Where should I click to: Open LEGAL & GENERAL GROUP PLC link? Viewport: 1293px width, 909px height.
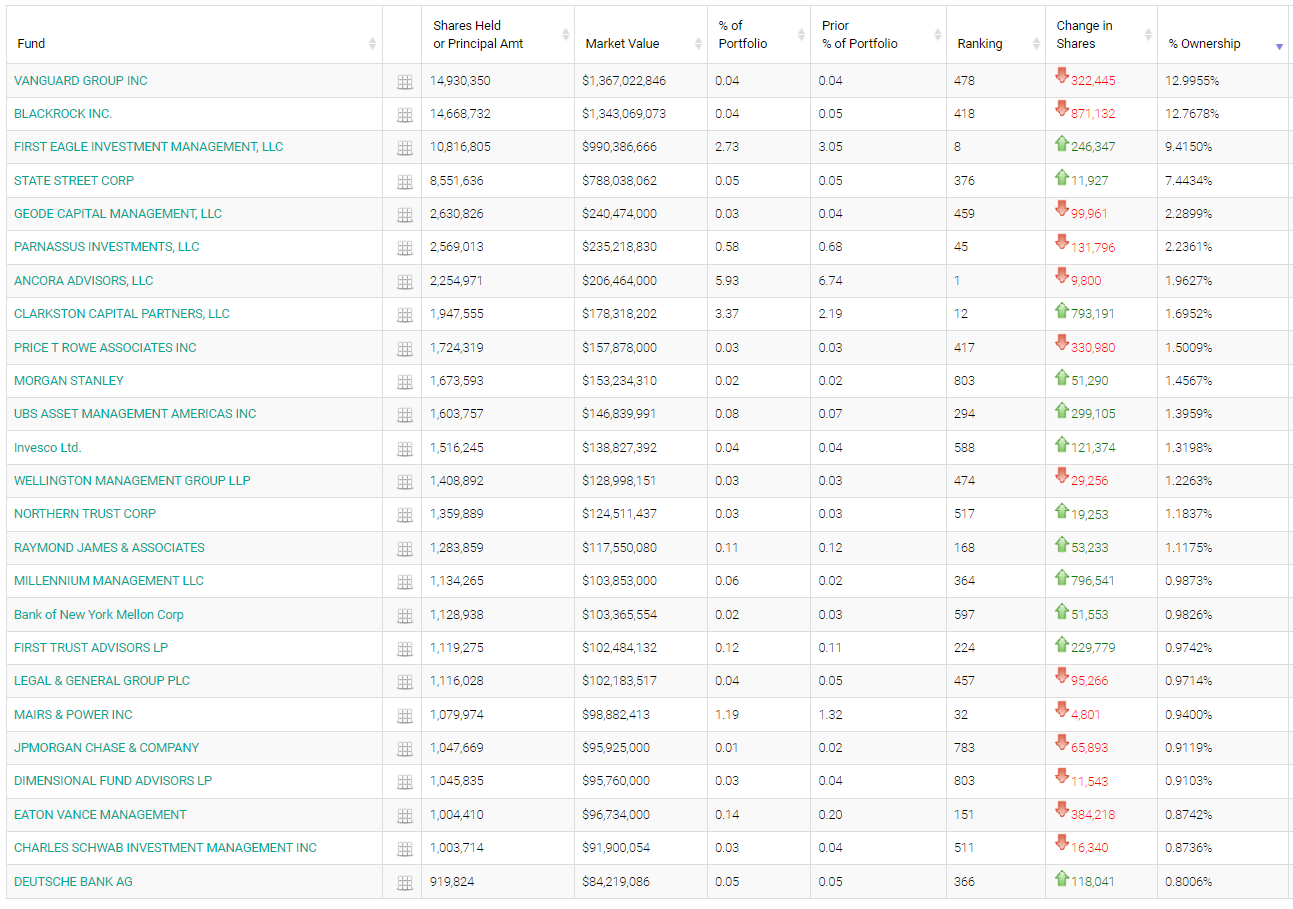pyautogui.click(x=102, y=681)
